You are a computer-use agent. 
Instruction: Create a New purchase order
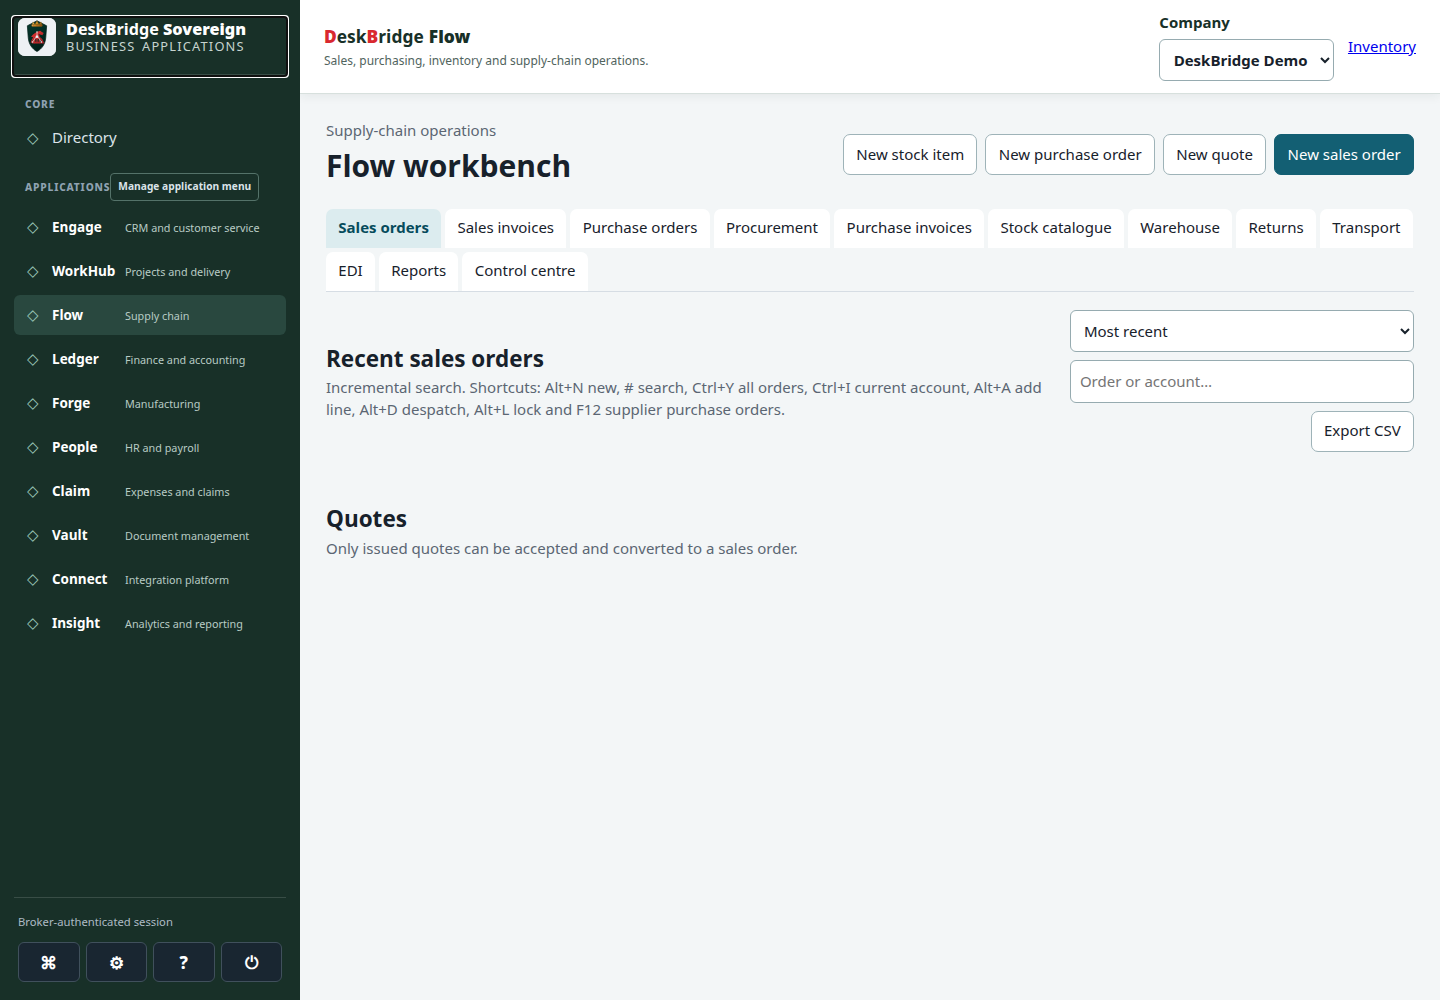(x=1070, y=155)
